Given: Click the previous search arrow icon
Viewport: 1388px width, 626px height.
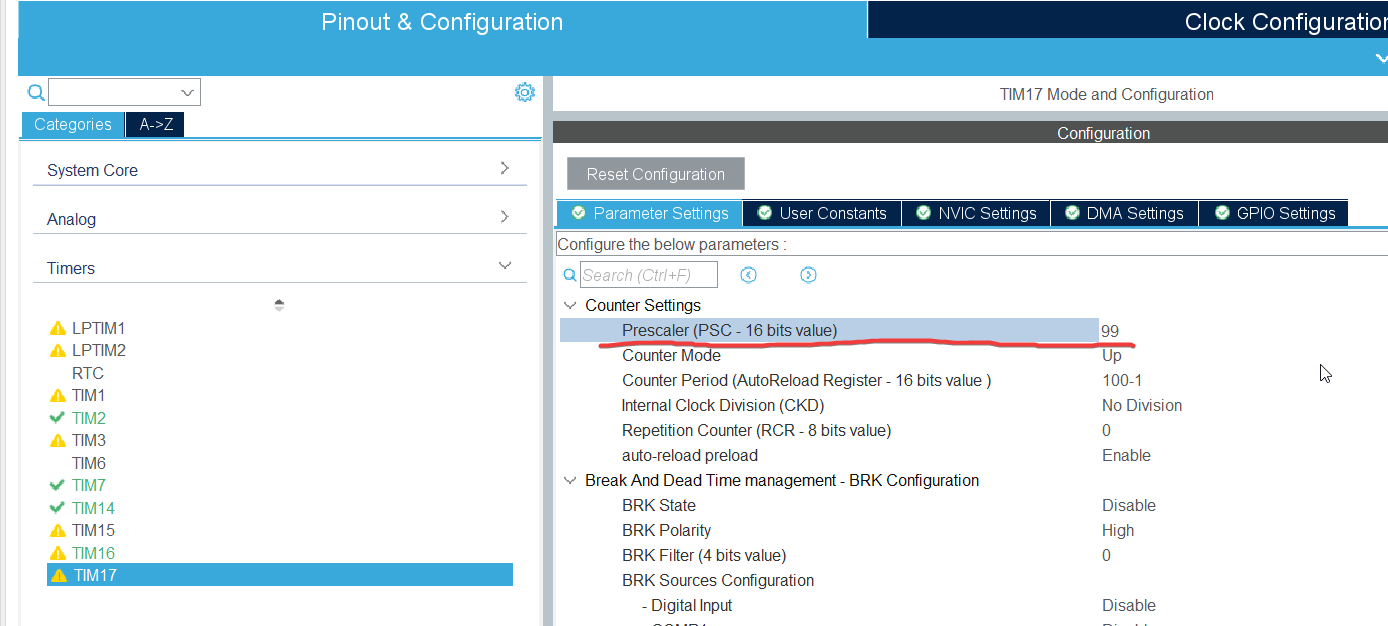Looking at the screenshot, I should (748, 274).
